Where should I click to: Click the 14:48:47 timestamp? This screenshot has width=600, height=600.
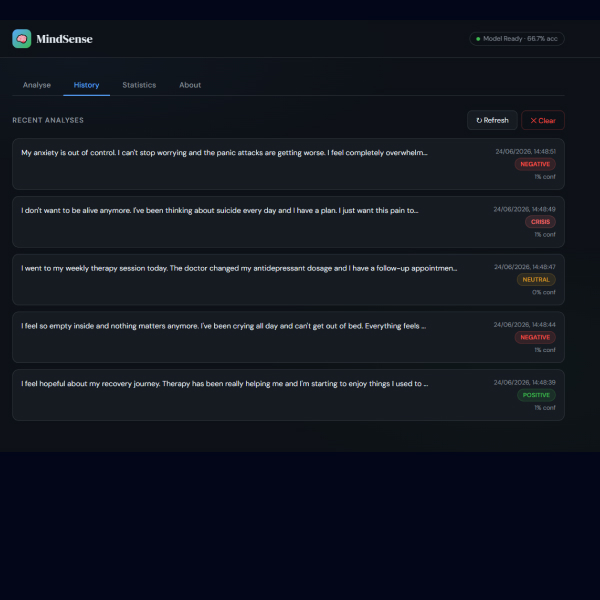pyautogui.click(x=525, y=267)
